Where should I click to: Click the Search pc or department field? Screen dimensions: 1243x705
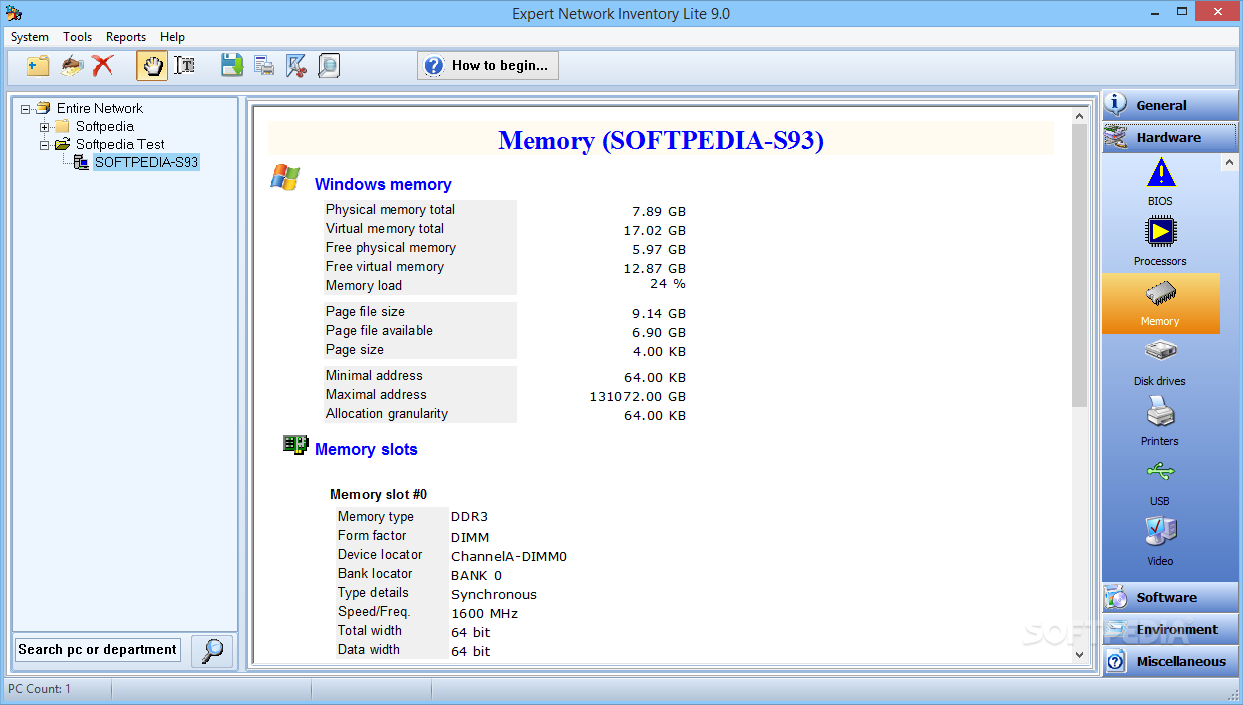click(x=97, y=650)
